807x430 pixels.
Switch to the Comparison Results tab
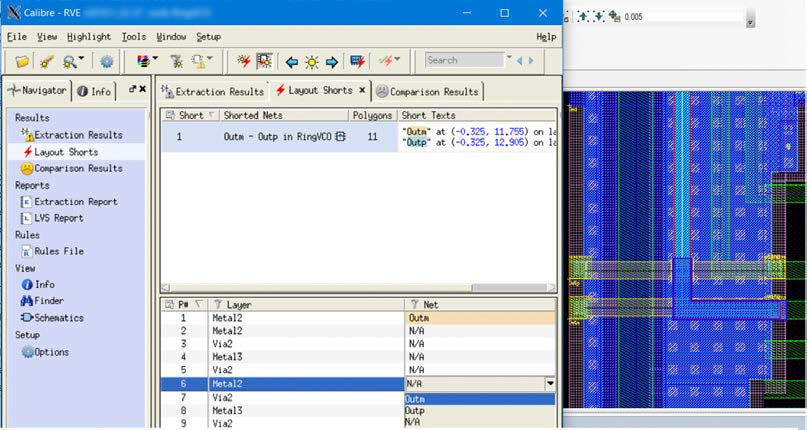[x=427, y=92]
